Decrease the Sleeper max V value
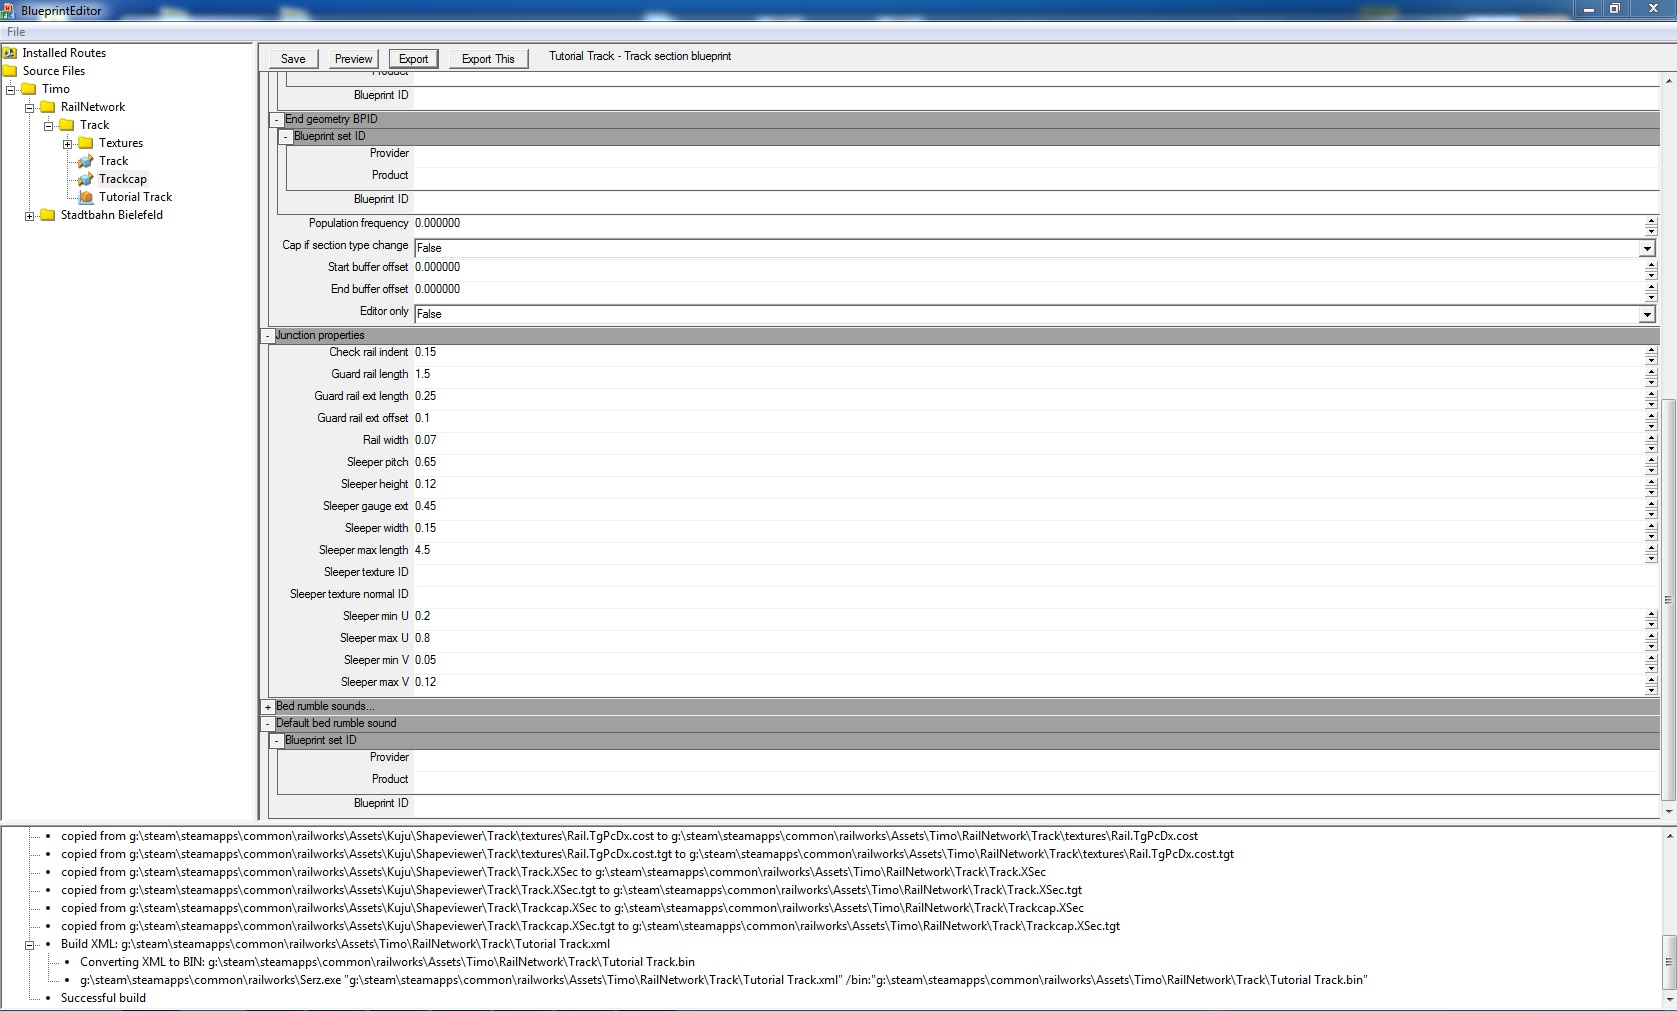The height and width of the screenshot is (1011, 1677). coord(1651,688)
